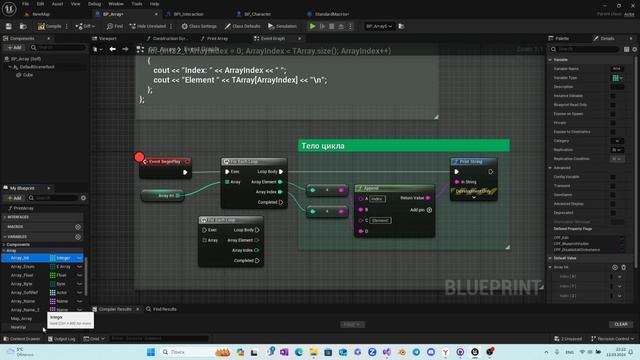Open Class Defaults
640x360 pixels.
[242, 26]
